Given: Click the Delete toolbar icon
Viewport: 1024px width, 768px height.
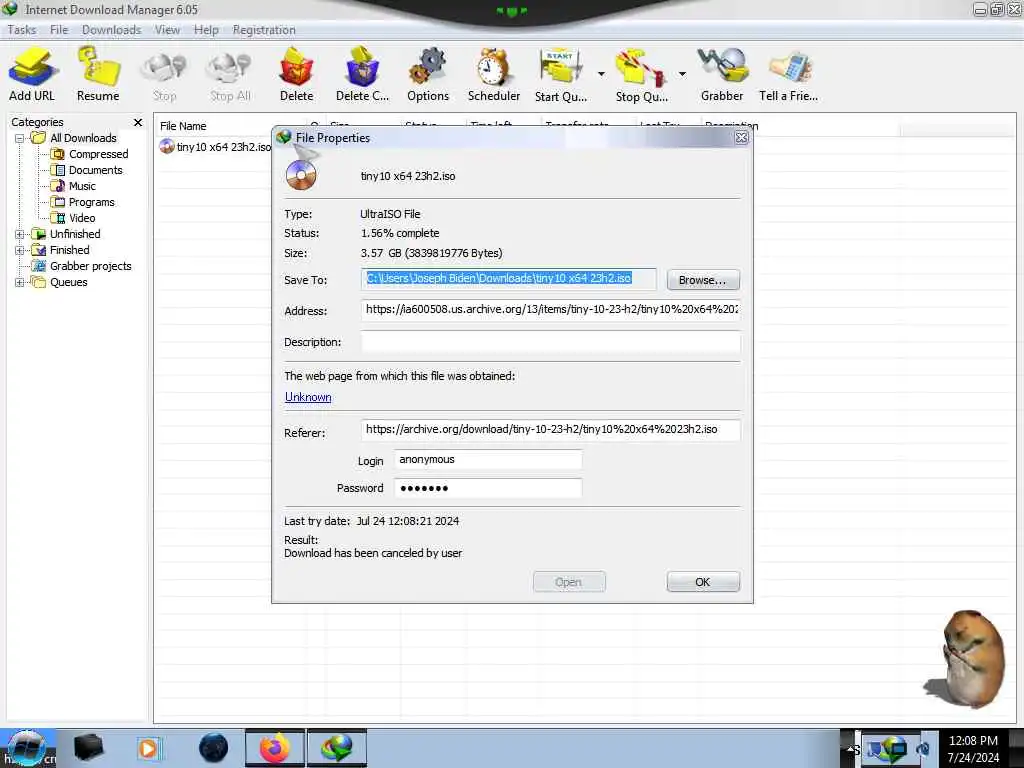Looking at the screenshot, I should (296, 74).
